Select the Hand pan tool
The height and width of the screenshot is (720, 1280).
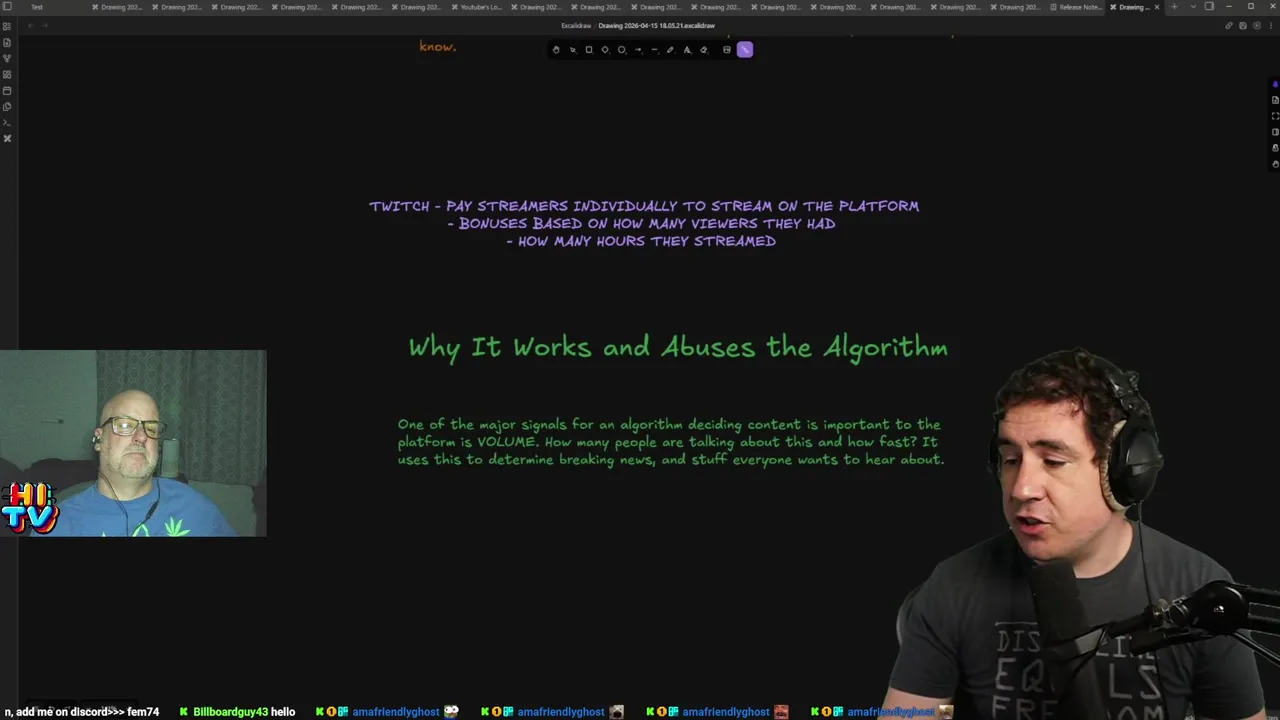[x=556, y=50]
